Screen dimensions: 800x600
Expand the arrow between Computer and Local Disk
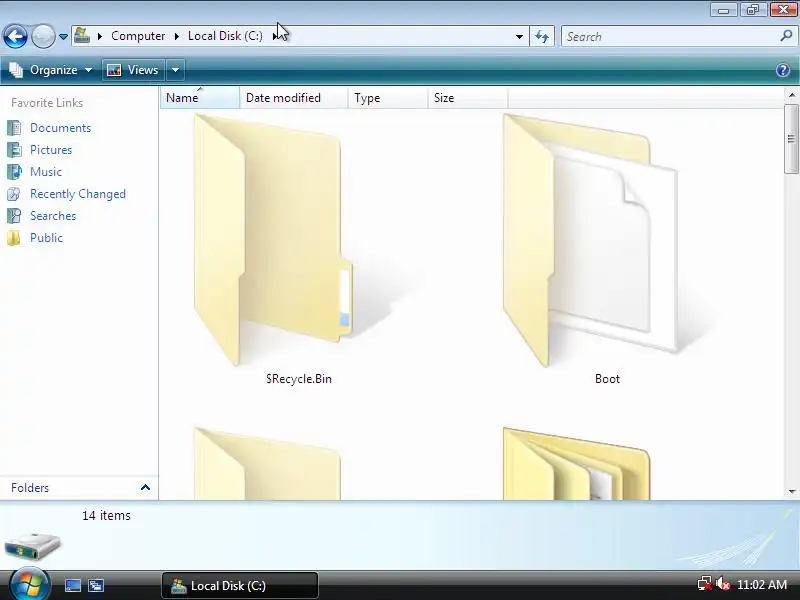coord(177,36)
